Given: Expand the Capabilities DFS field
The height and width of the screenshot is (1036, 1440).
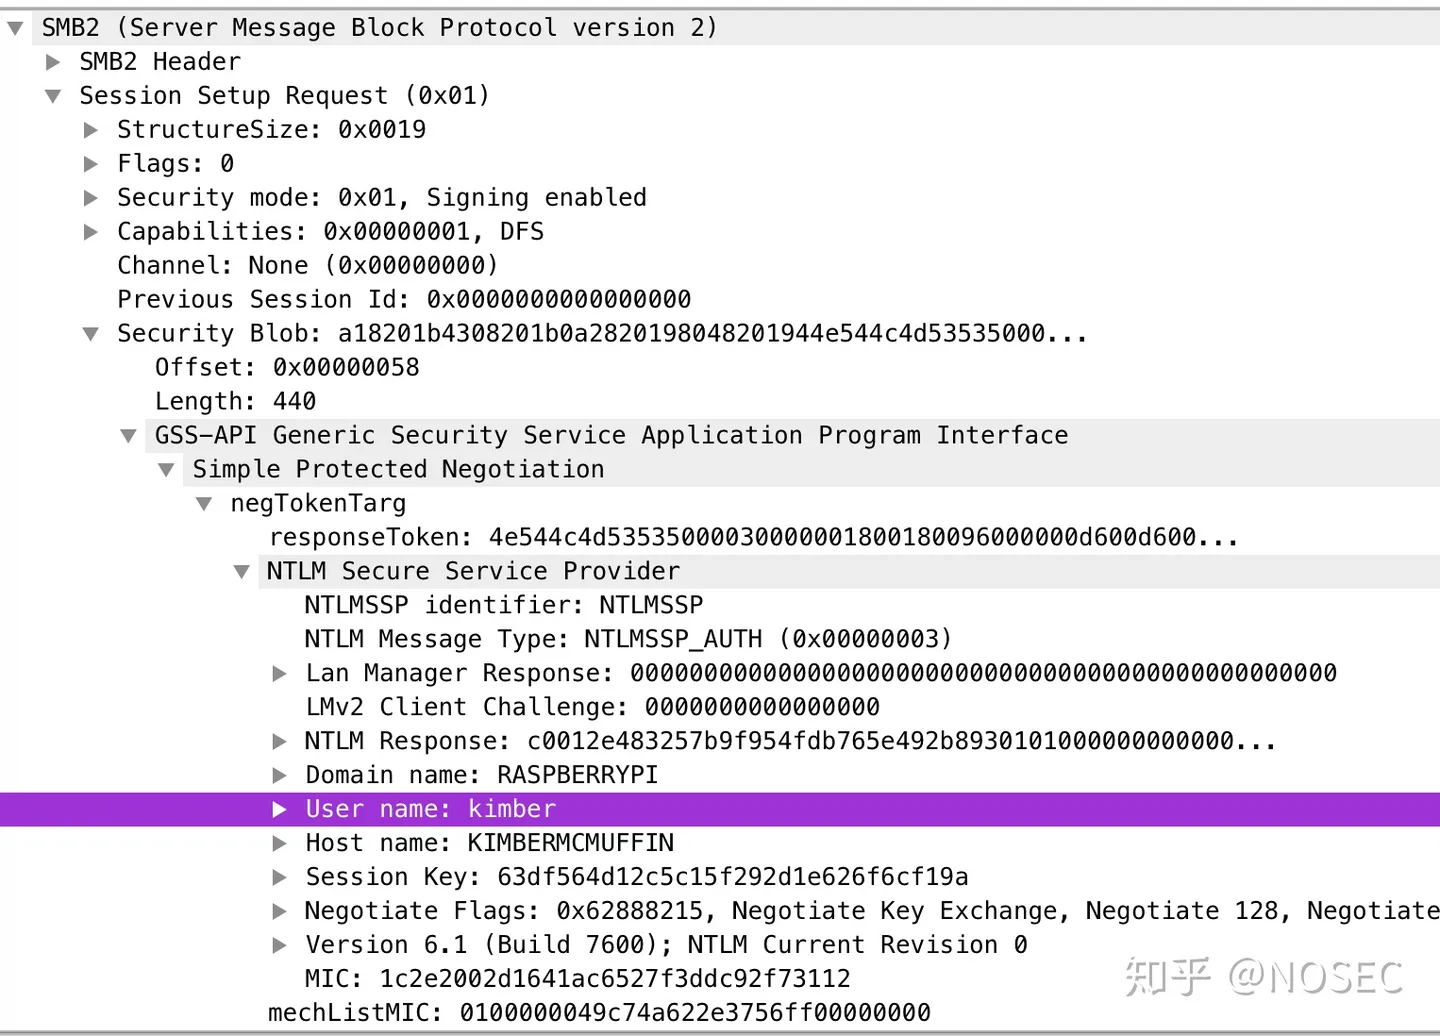Looking at the screenshot, I should click(x=91, y=232).
